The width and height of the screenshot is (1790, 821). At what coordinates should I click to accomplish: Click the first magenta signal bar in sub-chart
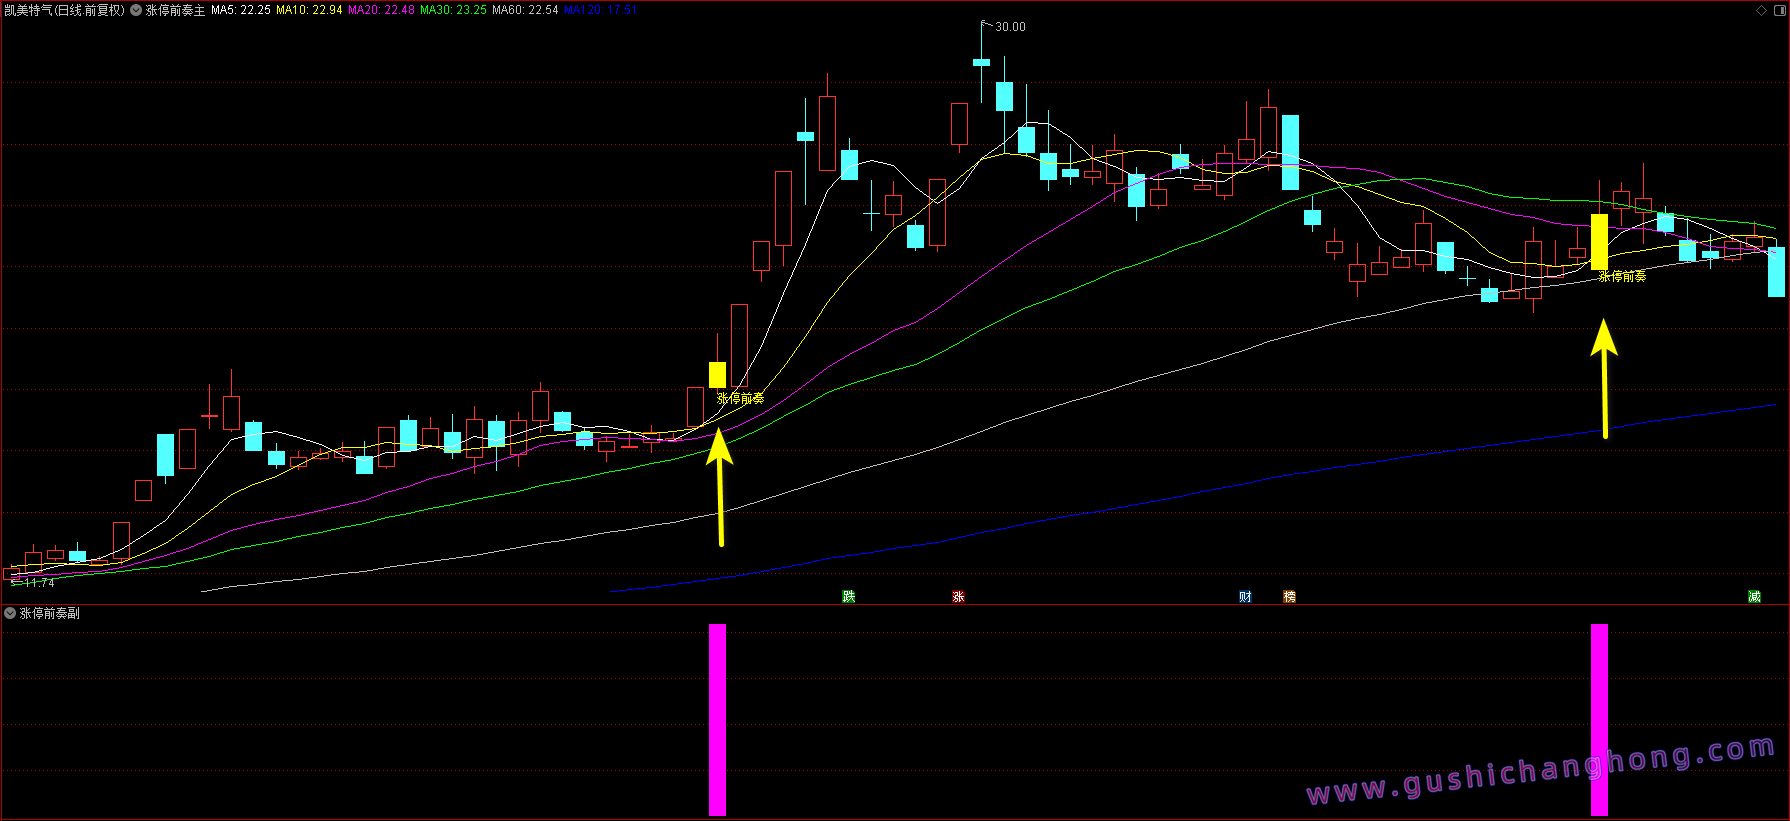click(717, 719)
